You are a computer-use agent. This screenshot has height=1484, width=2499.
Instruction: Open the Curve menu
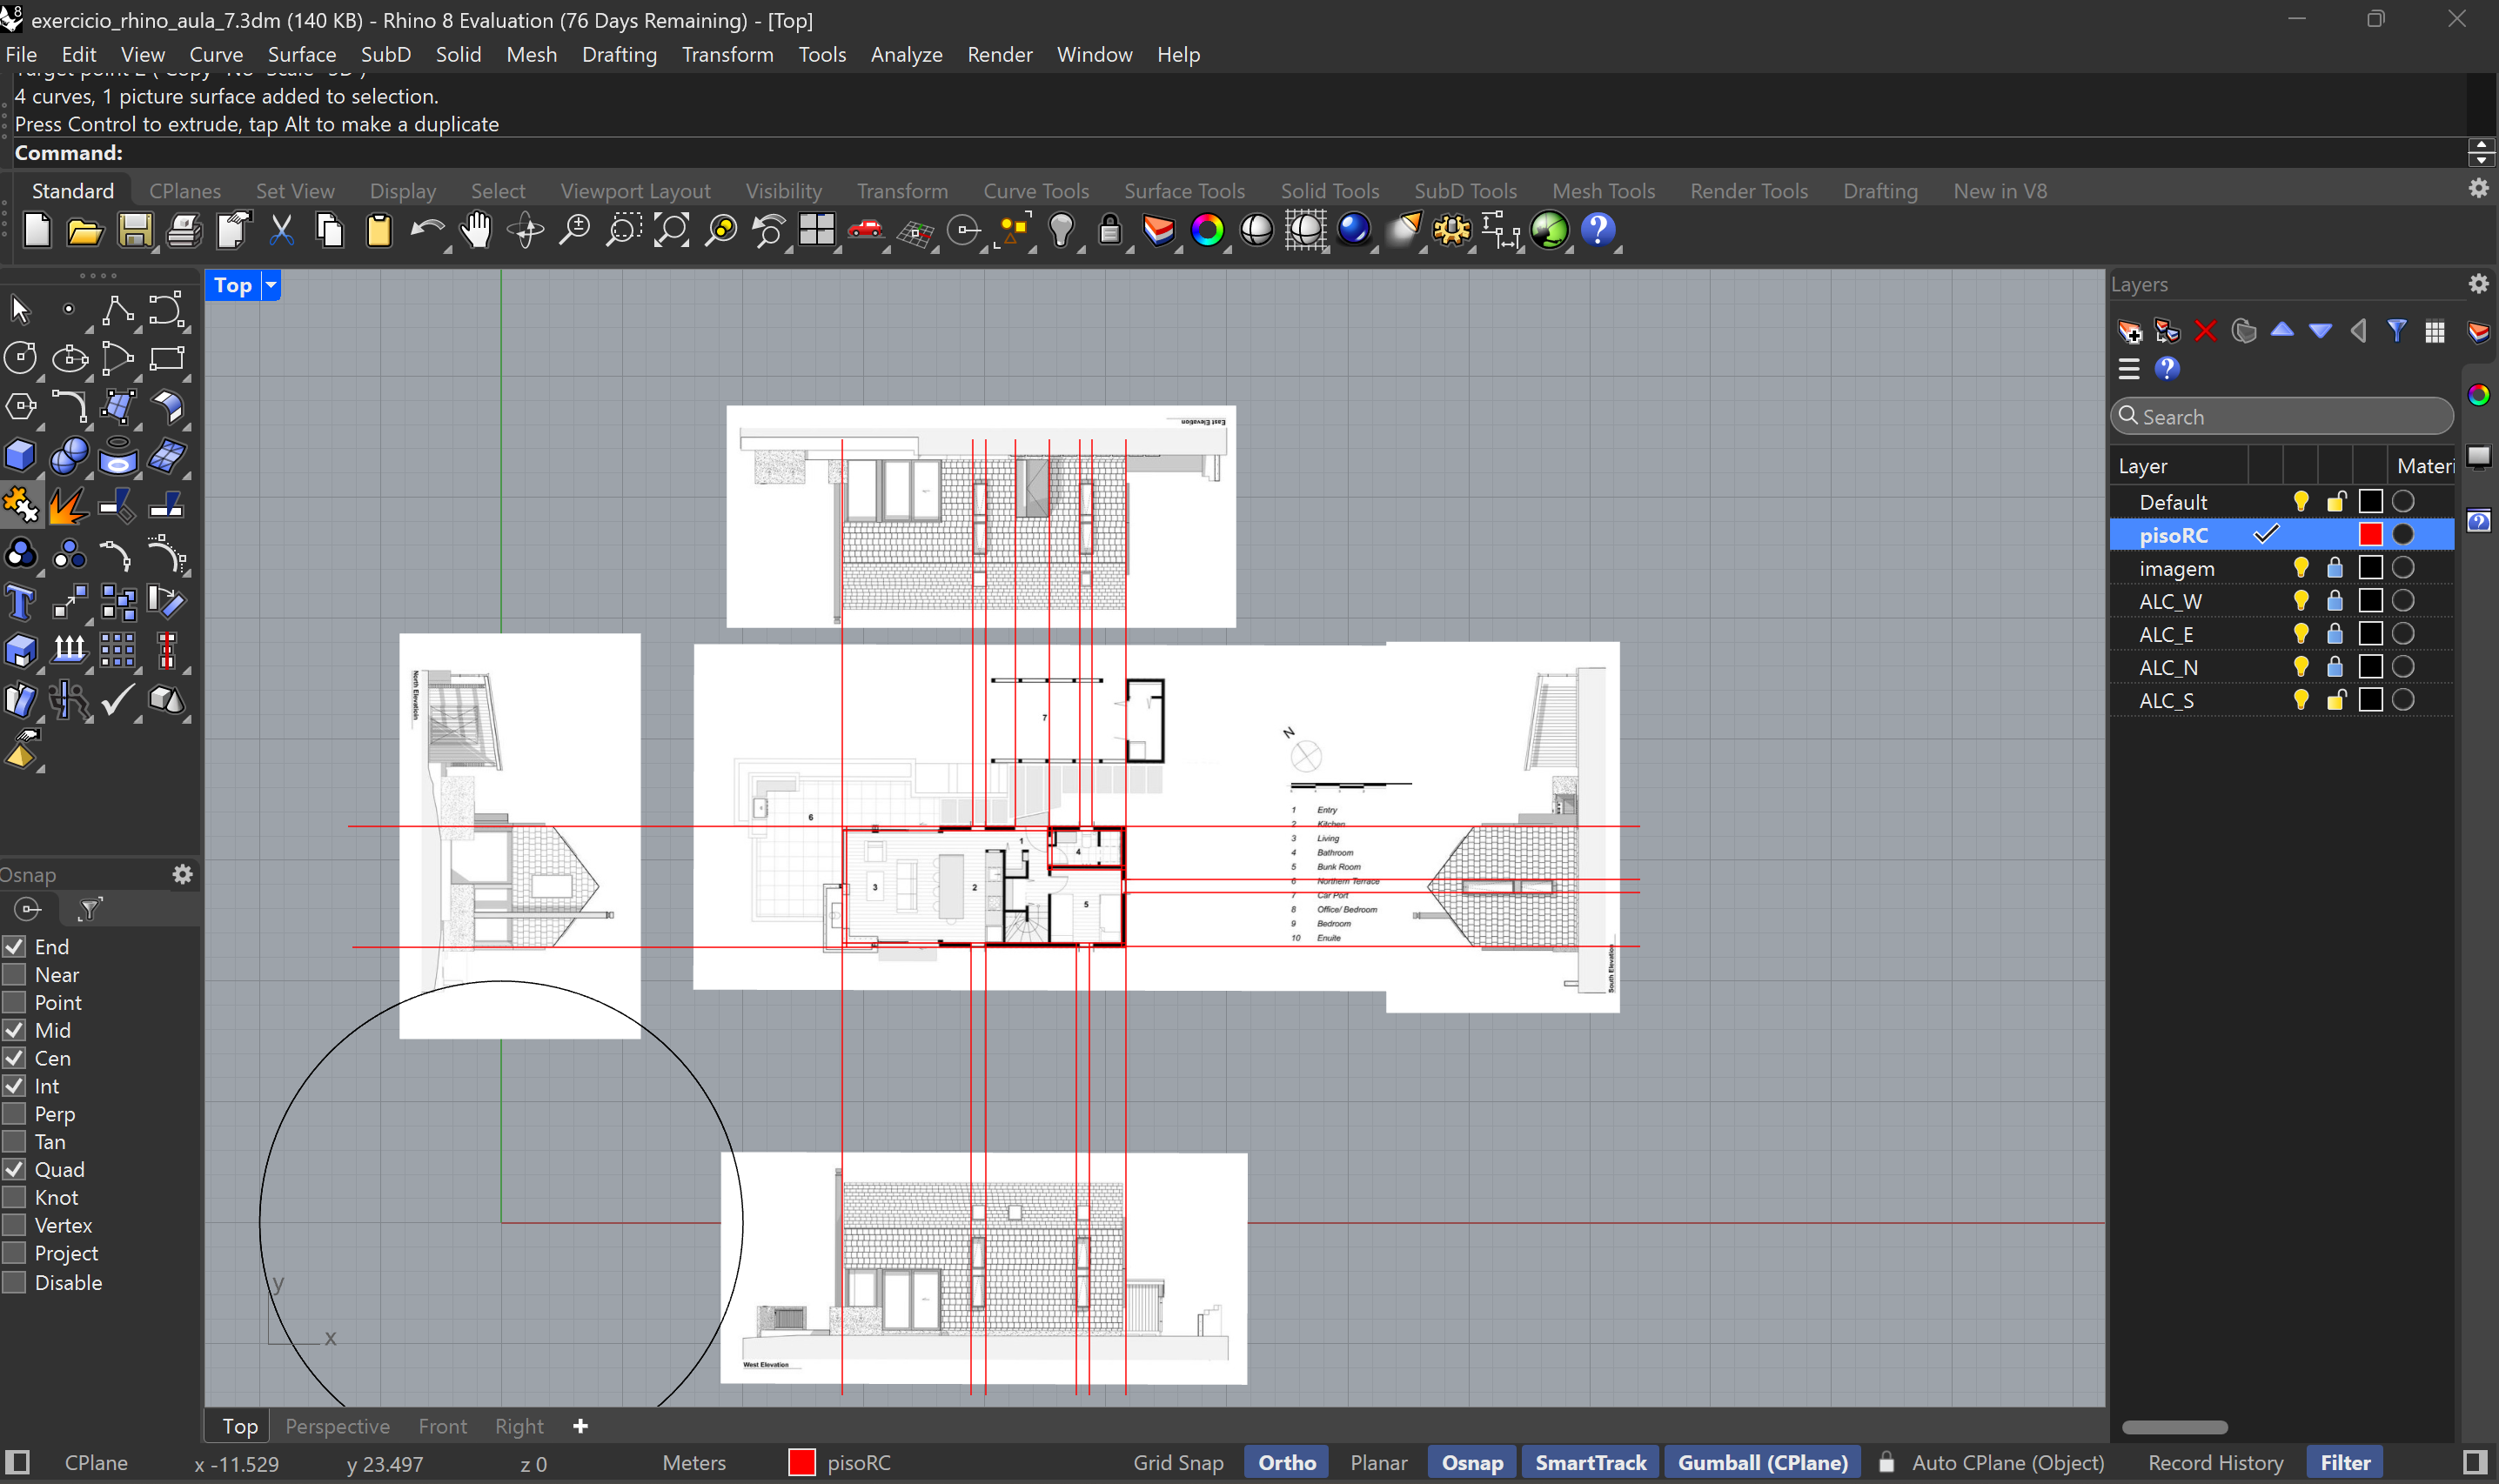[216, 54]
